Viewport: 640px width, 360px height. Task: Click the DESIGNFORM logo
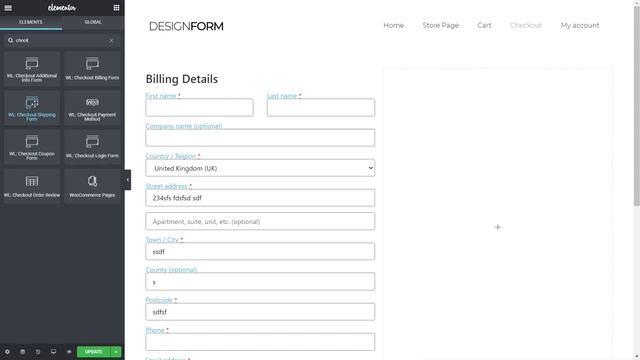click(186, 26)
